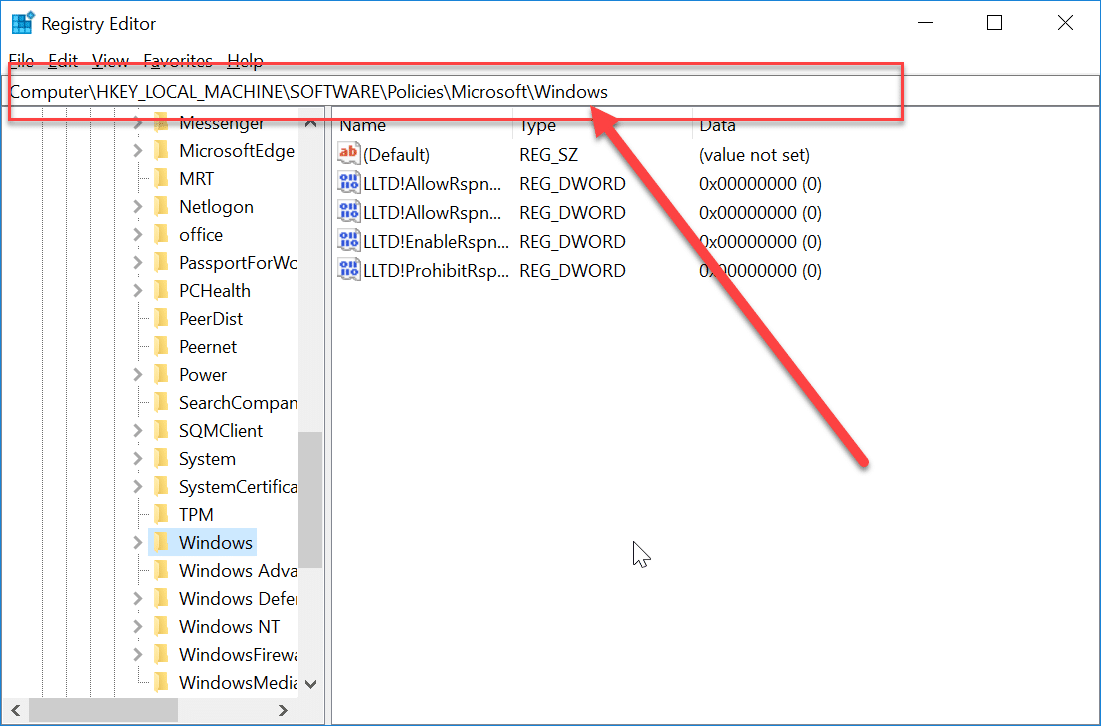
Task: Click the DWORD icon beside LLTD!EnableRspn
Action: coord(348,241)
